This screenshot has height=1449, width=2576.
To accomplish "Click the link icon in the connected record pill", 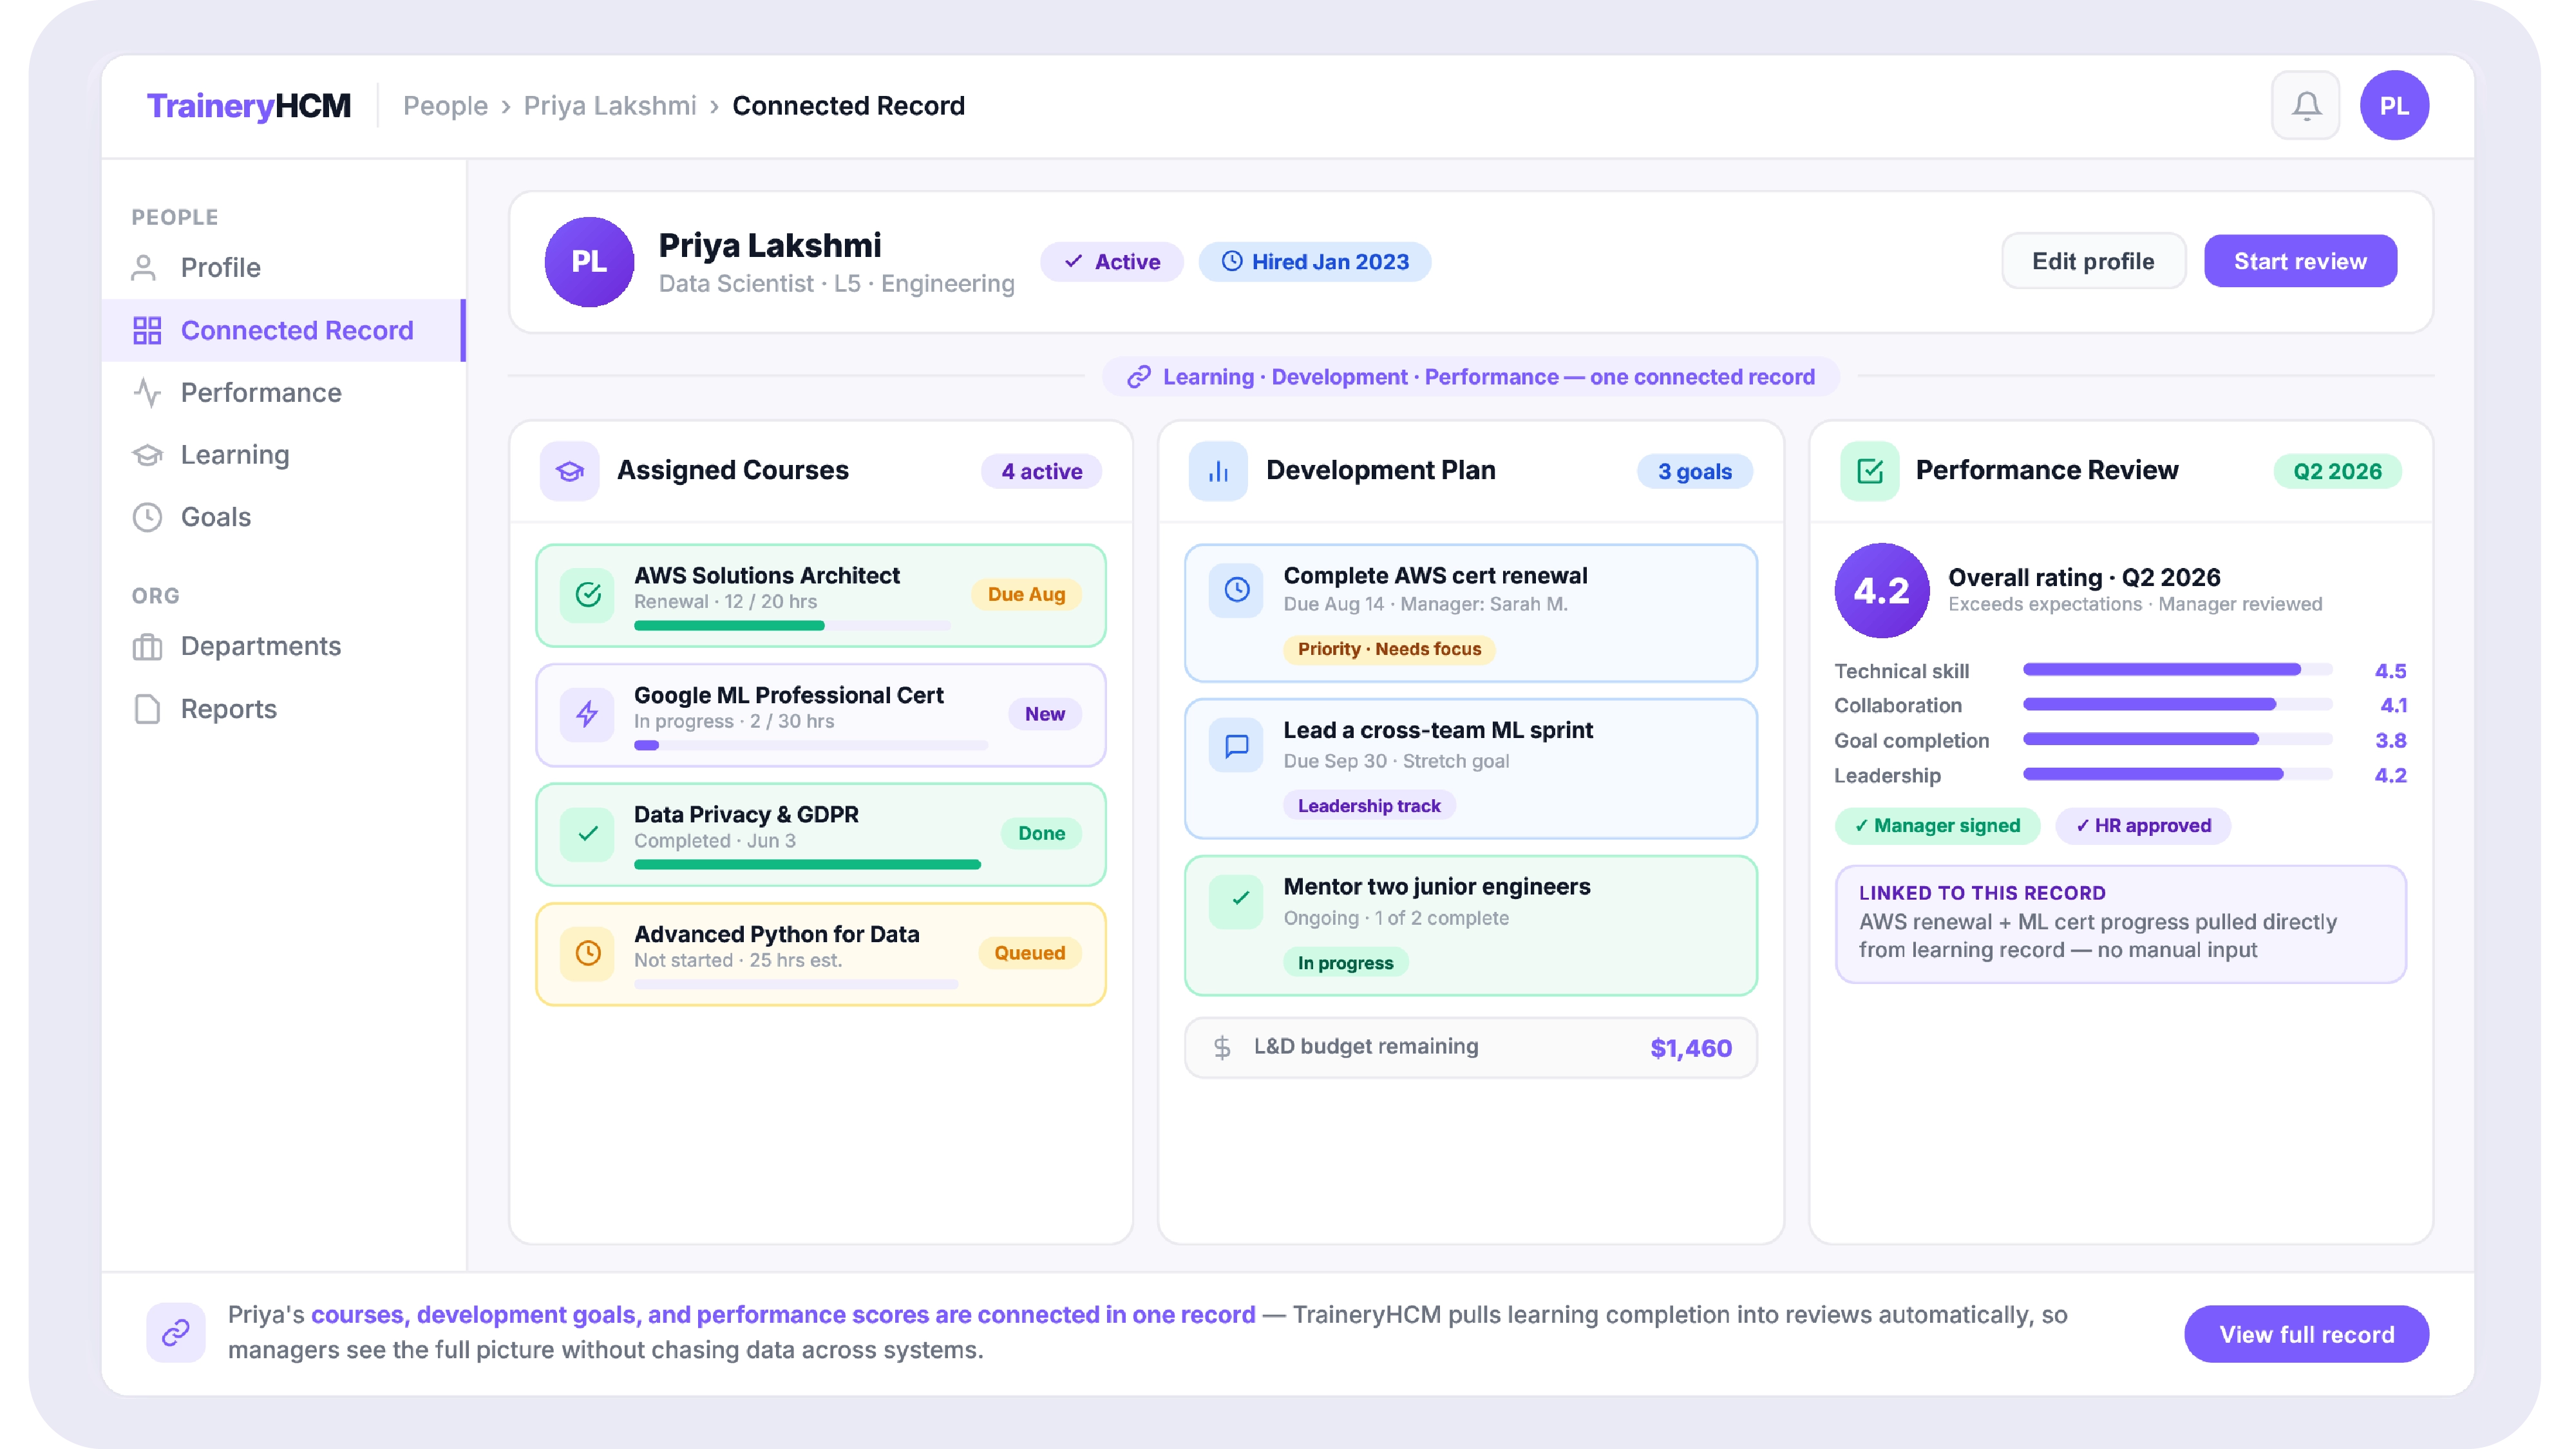I will click(x=1138, y=377).
